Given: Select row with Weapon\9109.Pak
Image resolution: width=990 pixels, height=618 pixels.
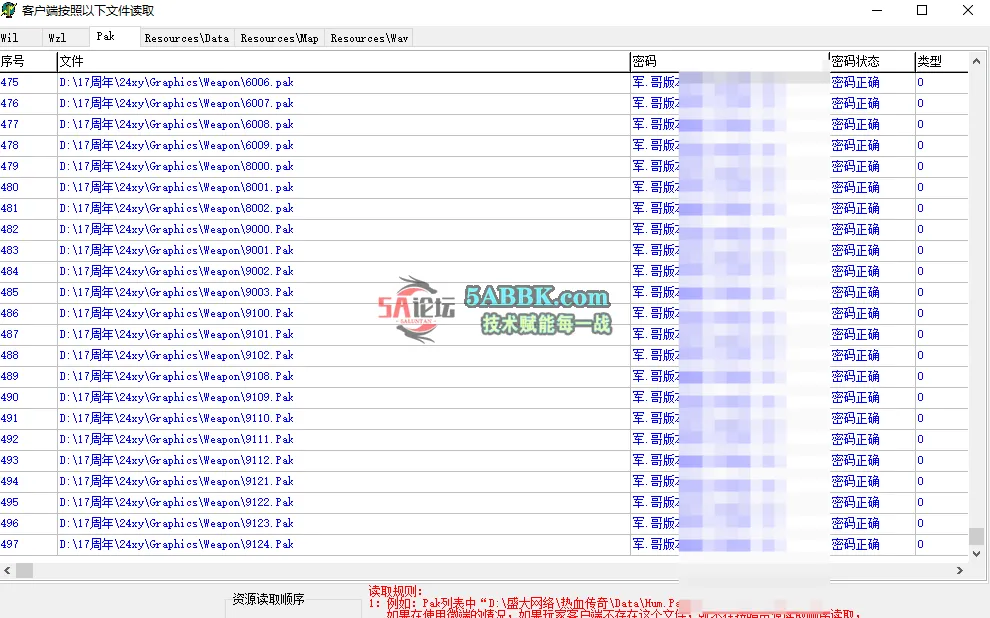Looking at the screenshot, I should [484, 397].
